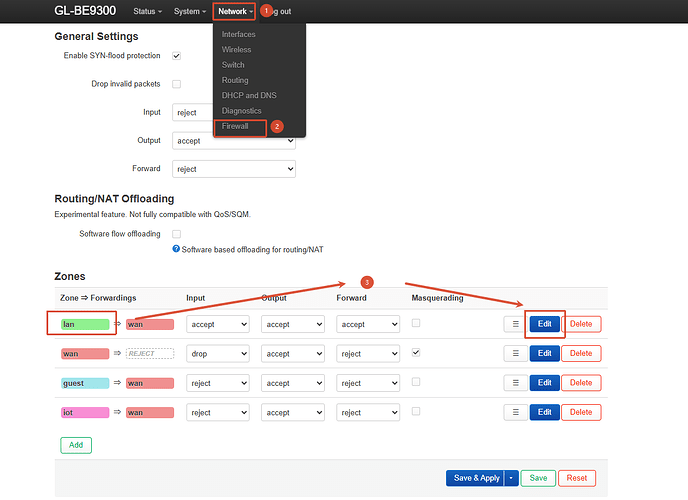Viewport: 688px width, 500px height.
Task: Click the blue help icon under Software flow offloading
Action: click(x=176, y=249)
